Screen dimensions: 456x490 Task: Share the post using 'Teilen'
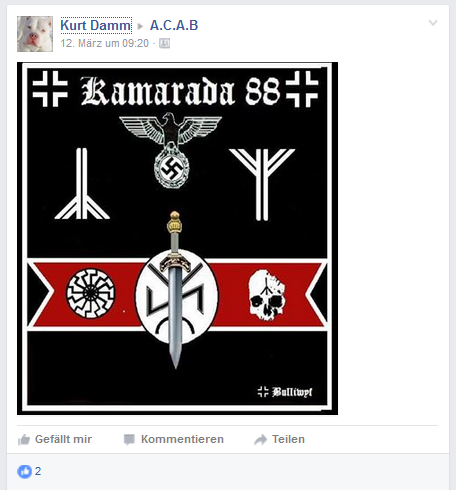click(279, 439)
